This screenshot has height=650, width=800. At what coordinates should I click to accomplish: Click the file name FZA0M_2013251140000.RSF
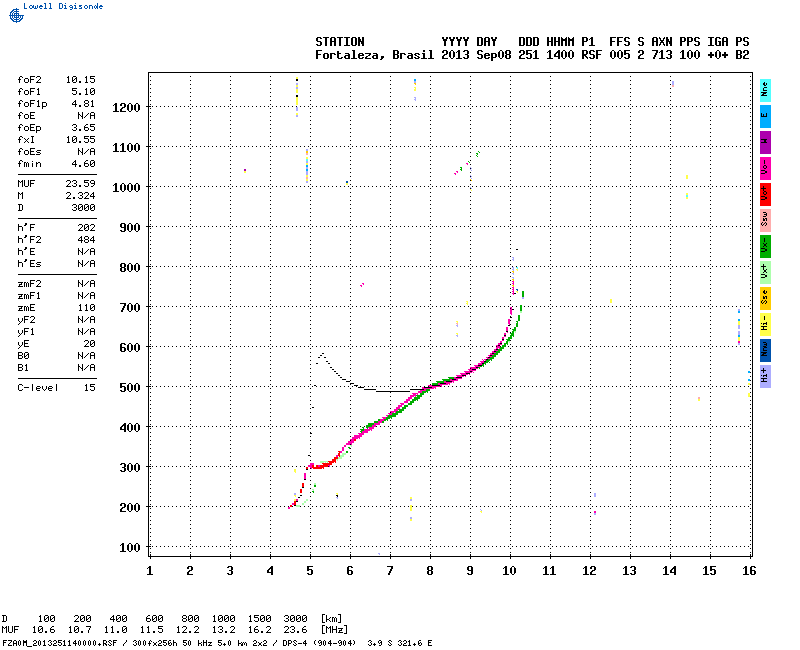[60, 643]
